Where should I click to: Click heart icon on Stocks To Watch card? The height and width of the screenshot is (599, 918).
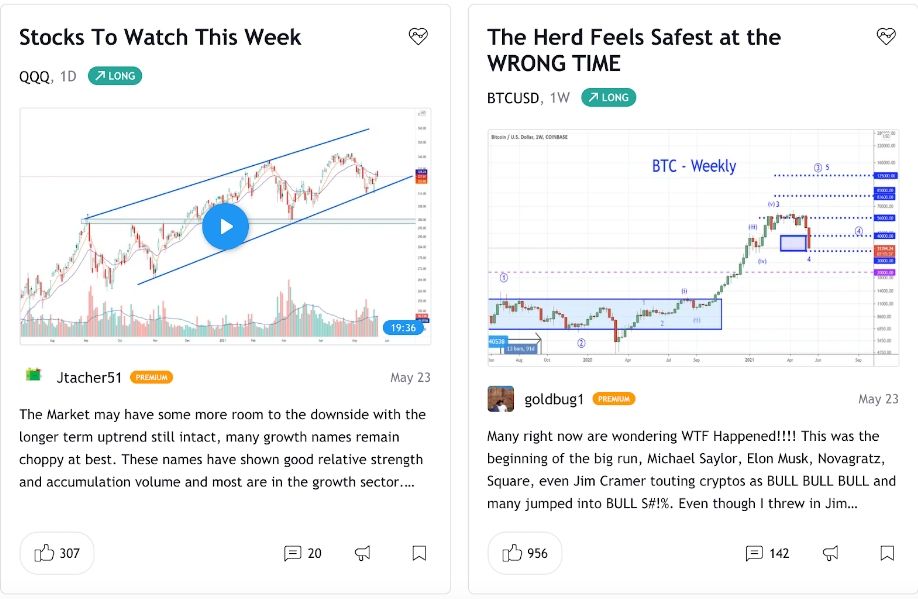418,37
